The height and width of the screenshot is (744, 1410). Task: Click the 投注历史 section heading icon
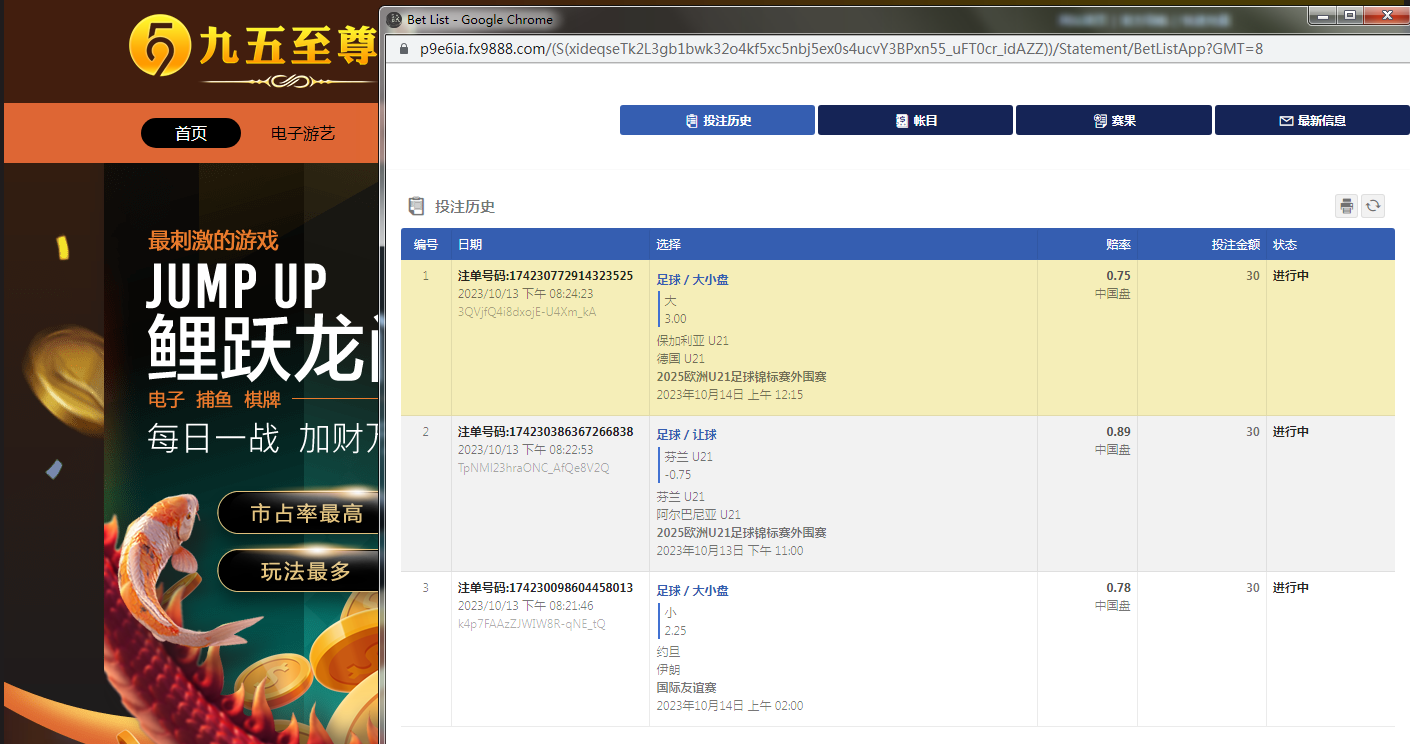(x=416, y=206)
